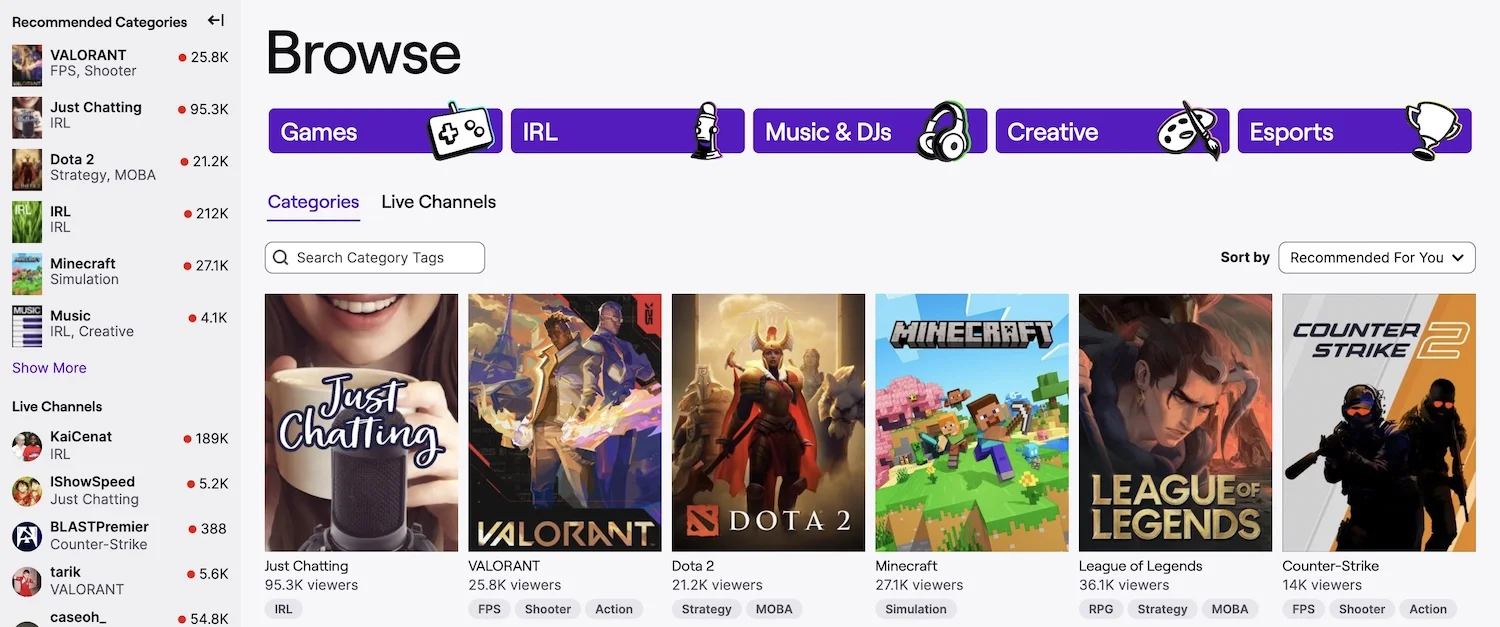Select the Minecraft sidebar category icon
The image size is (1500, 627).
(x=27, y=272)
